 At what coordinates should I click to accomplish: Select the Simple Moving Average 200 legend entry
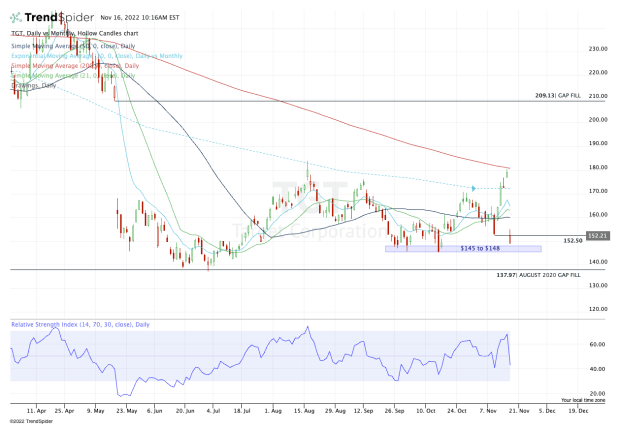pos(75,66)
